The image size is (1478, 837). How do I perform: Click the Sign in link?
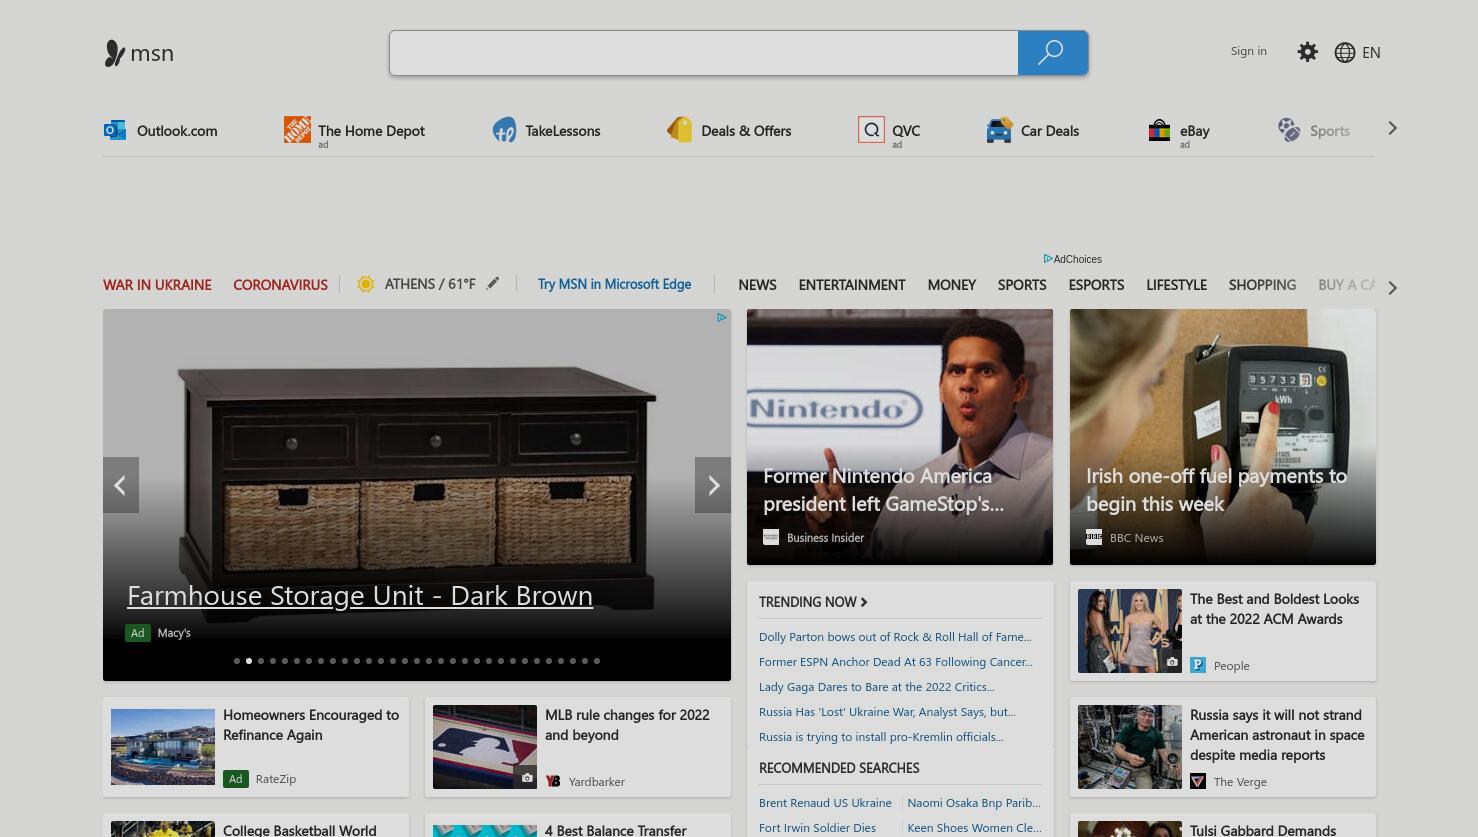[1248, 51]
